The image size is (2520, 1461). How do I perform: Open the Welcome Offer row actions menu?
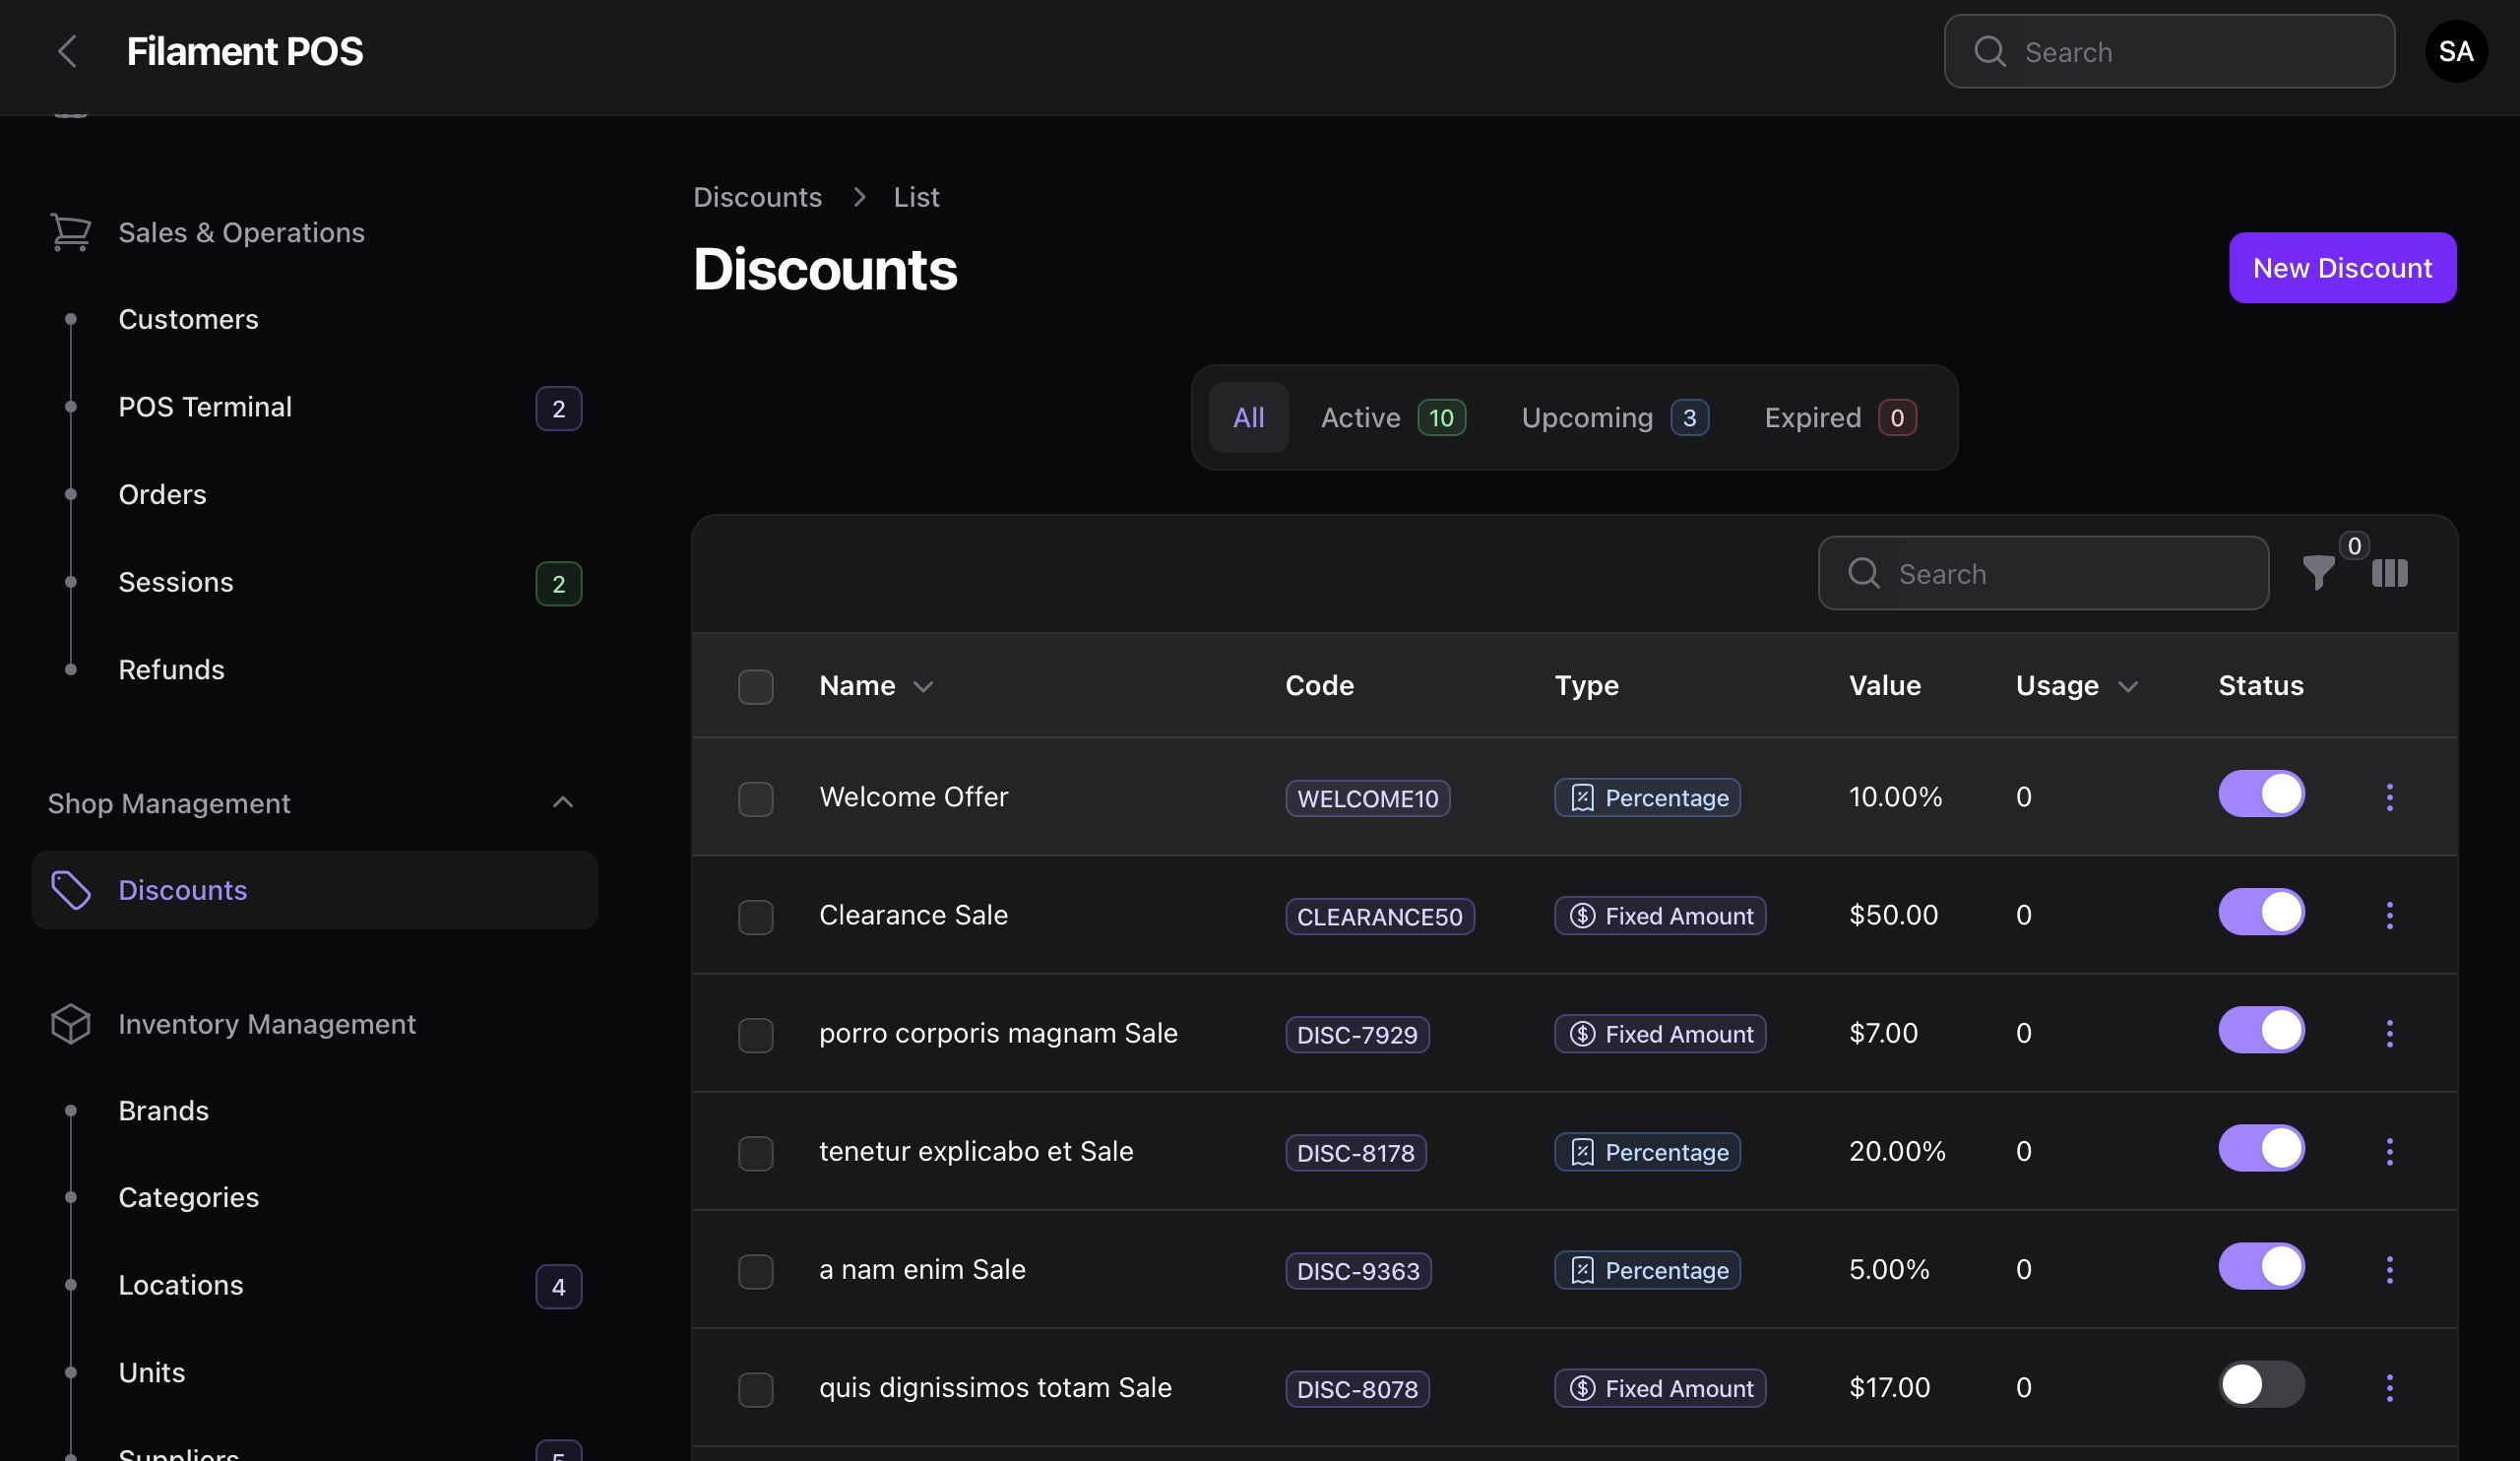[x=2389, y=797]
